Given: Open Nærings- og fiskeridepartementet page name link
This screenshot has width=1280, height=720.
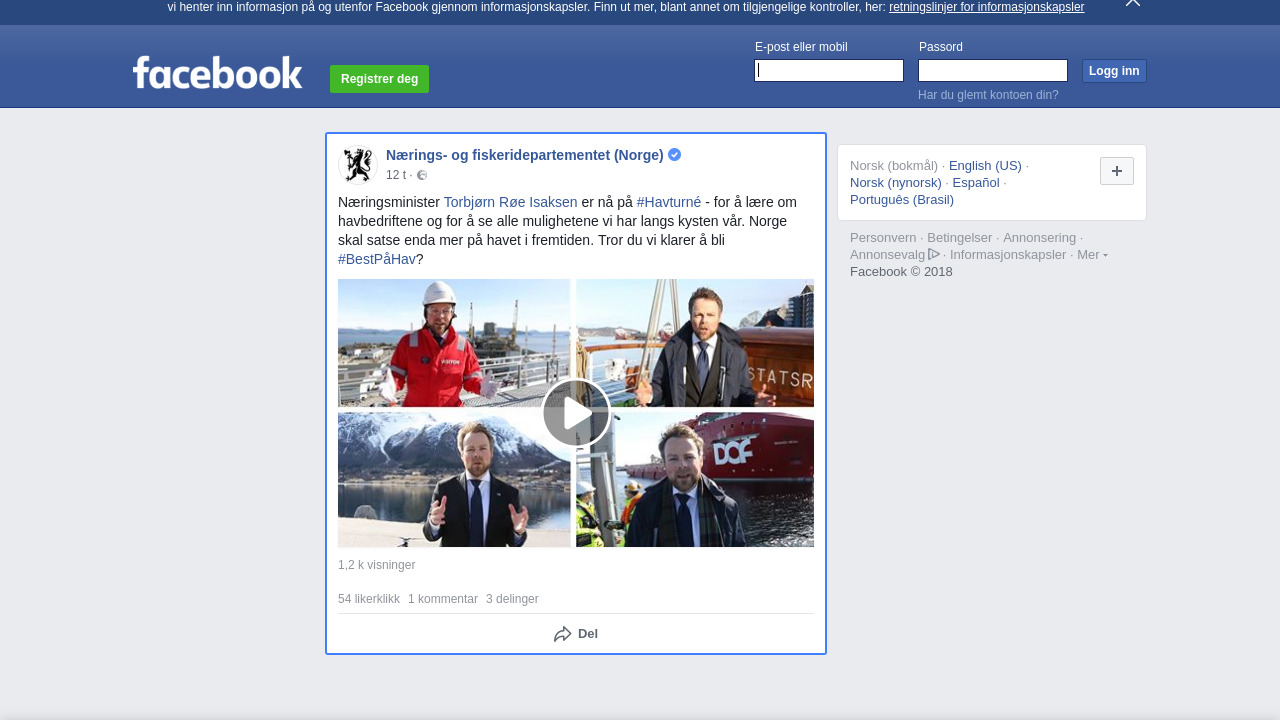Looking at the screenshot, I should [x=525, y=155].
